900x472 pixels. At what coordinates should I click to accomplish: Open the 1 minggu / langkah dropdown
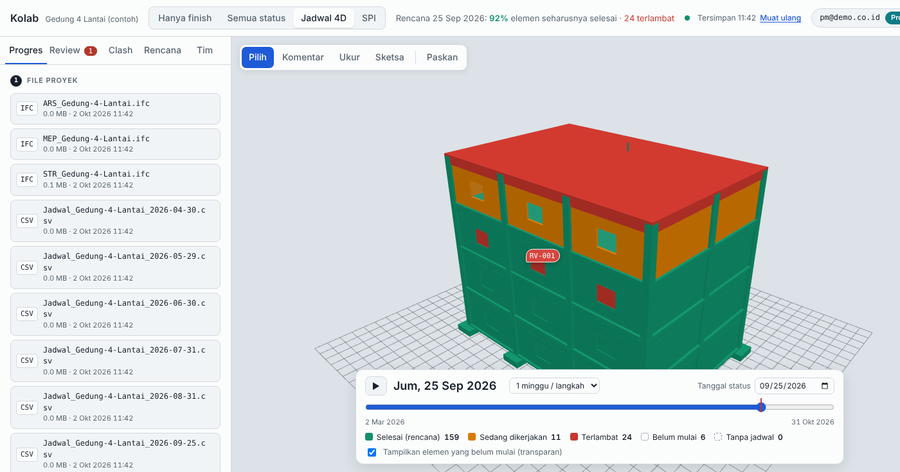[554, 386]
